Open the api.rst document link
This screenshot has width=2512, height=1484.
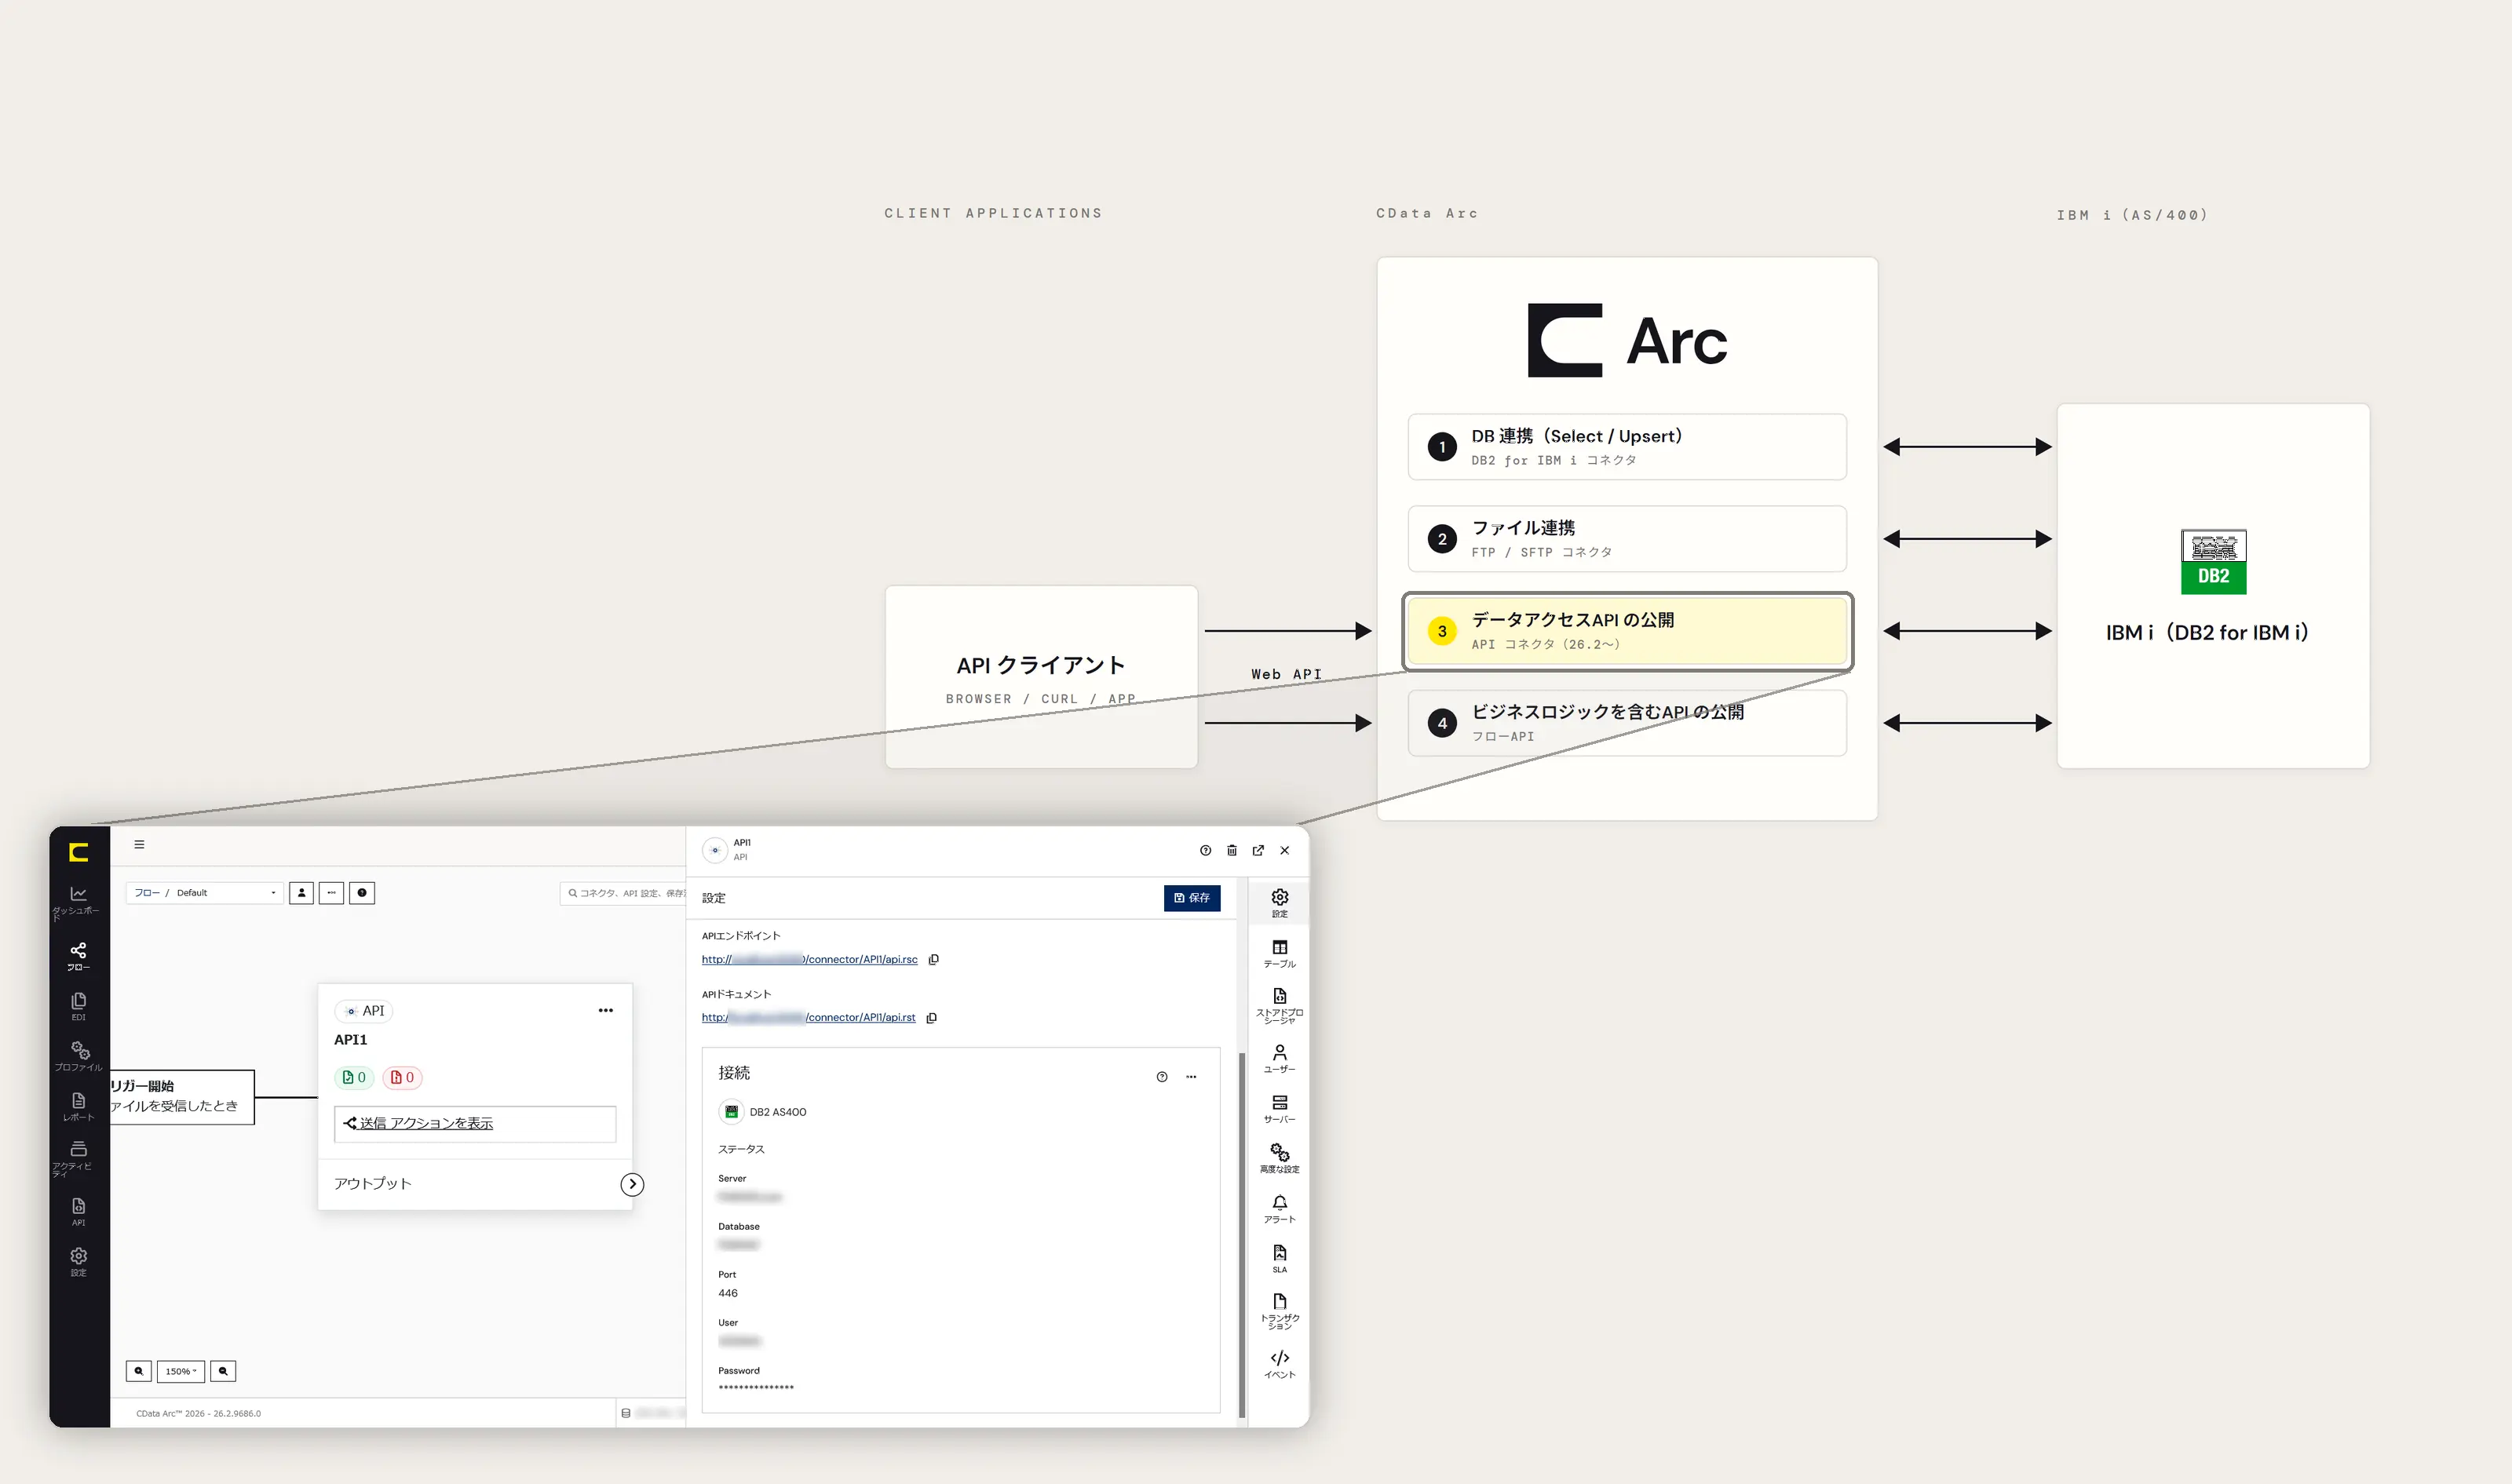[x=809, y=1018]
